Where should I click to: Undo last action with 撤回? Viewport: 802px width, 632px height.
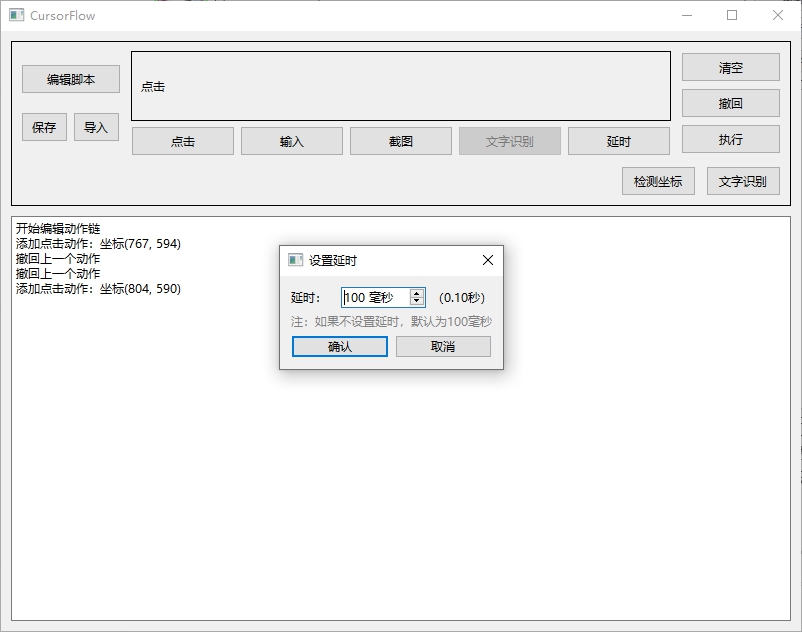tap(730, 103)
